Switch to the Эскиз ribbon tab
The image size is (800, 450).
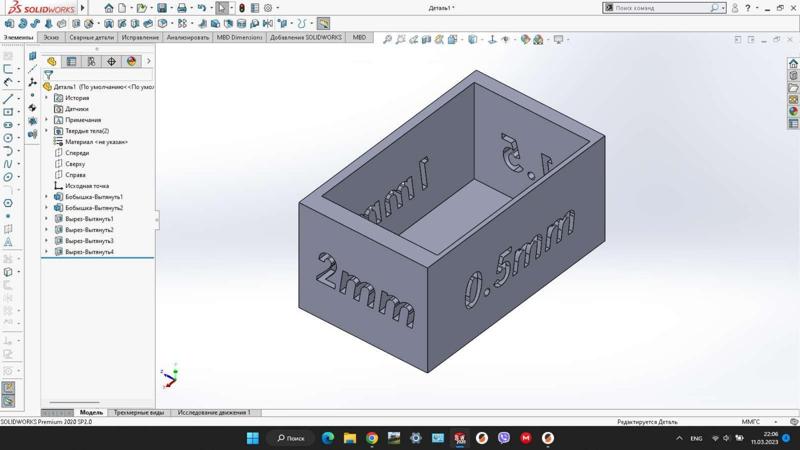coord(51,37)
